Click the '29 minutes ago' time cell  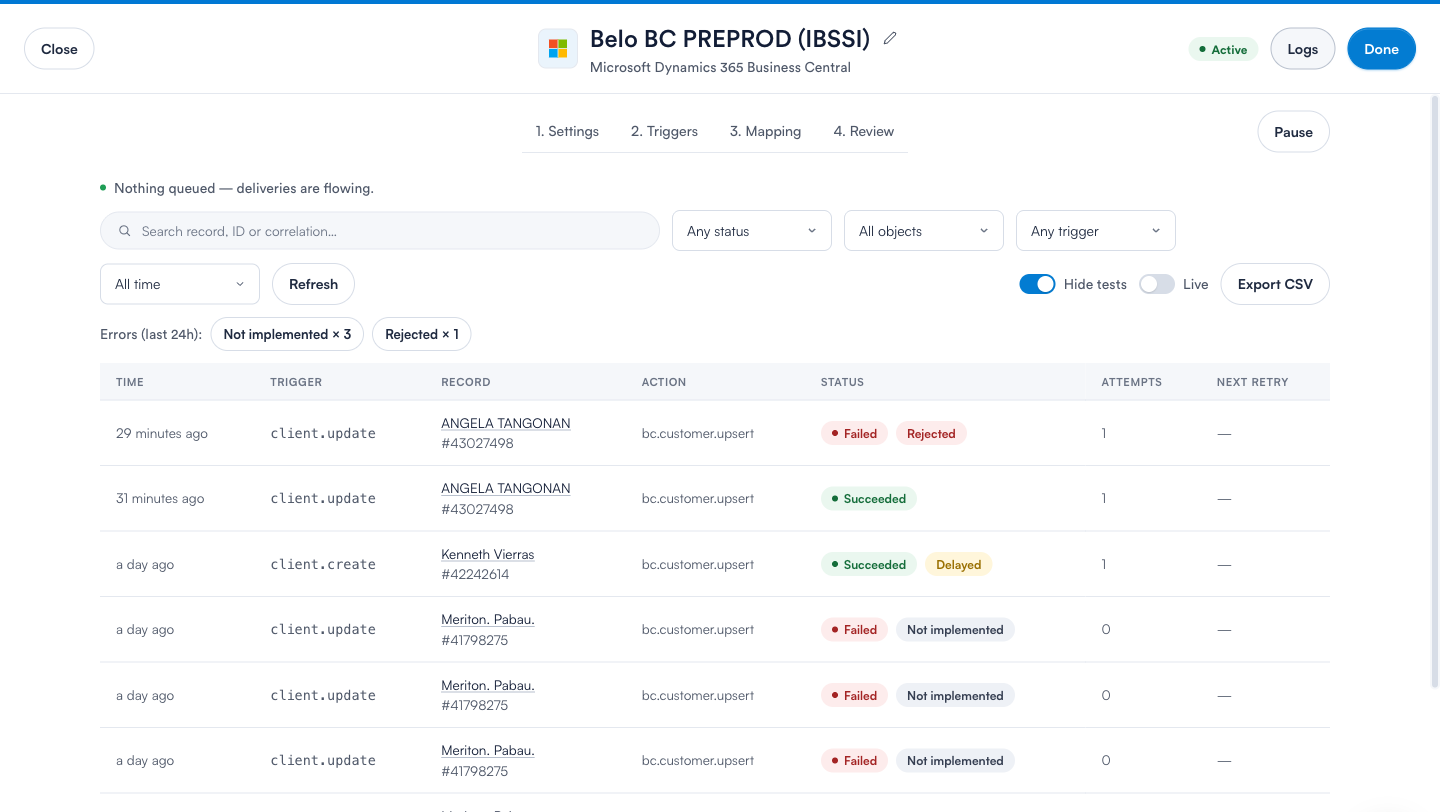point(162,433)
